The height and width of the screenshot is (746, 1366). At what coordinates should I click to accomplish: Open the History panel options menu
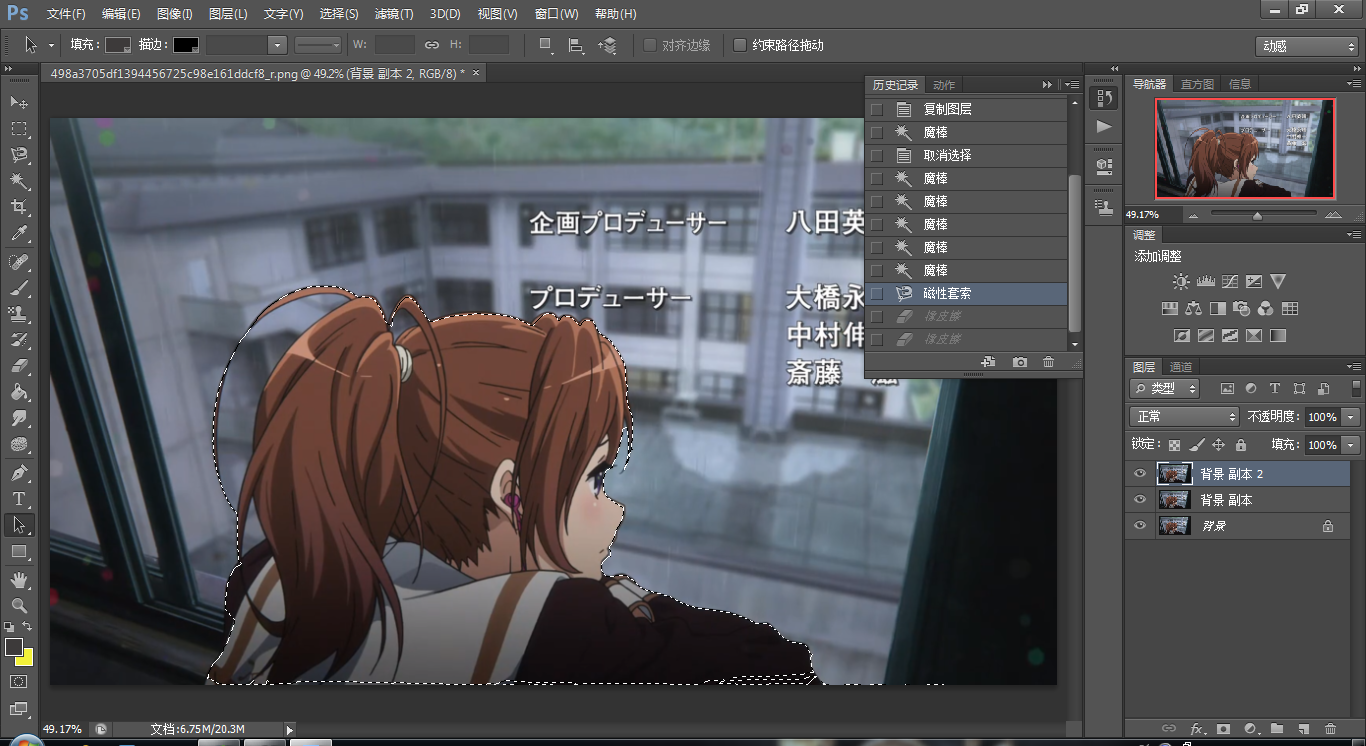[1072, 85]
